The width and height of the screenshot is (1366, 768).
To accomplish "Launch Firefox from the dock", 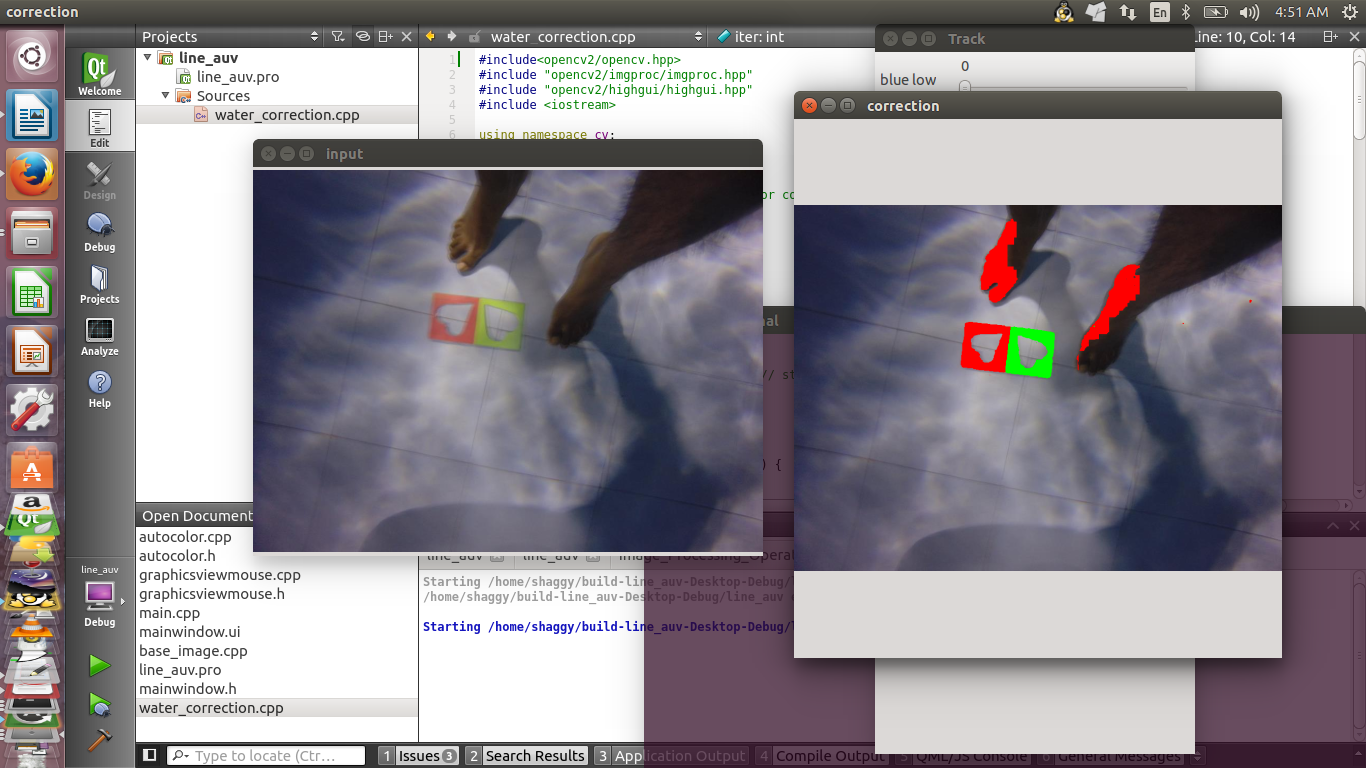I will (32, 174).
